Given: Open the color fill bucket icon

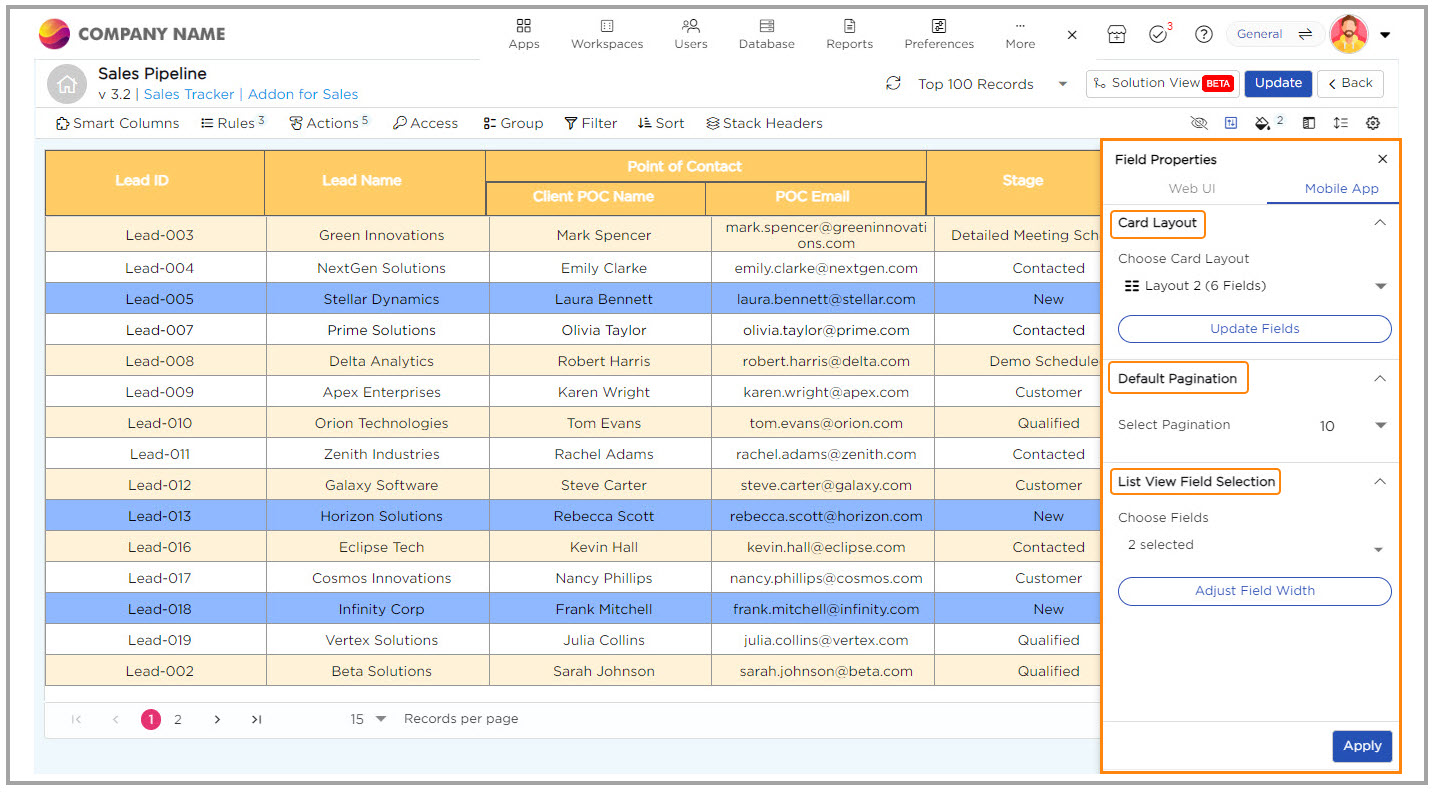Looking at the screenshot, I should (1262, 123).
